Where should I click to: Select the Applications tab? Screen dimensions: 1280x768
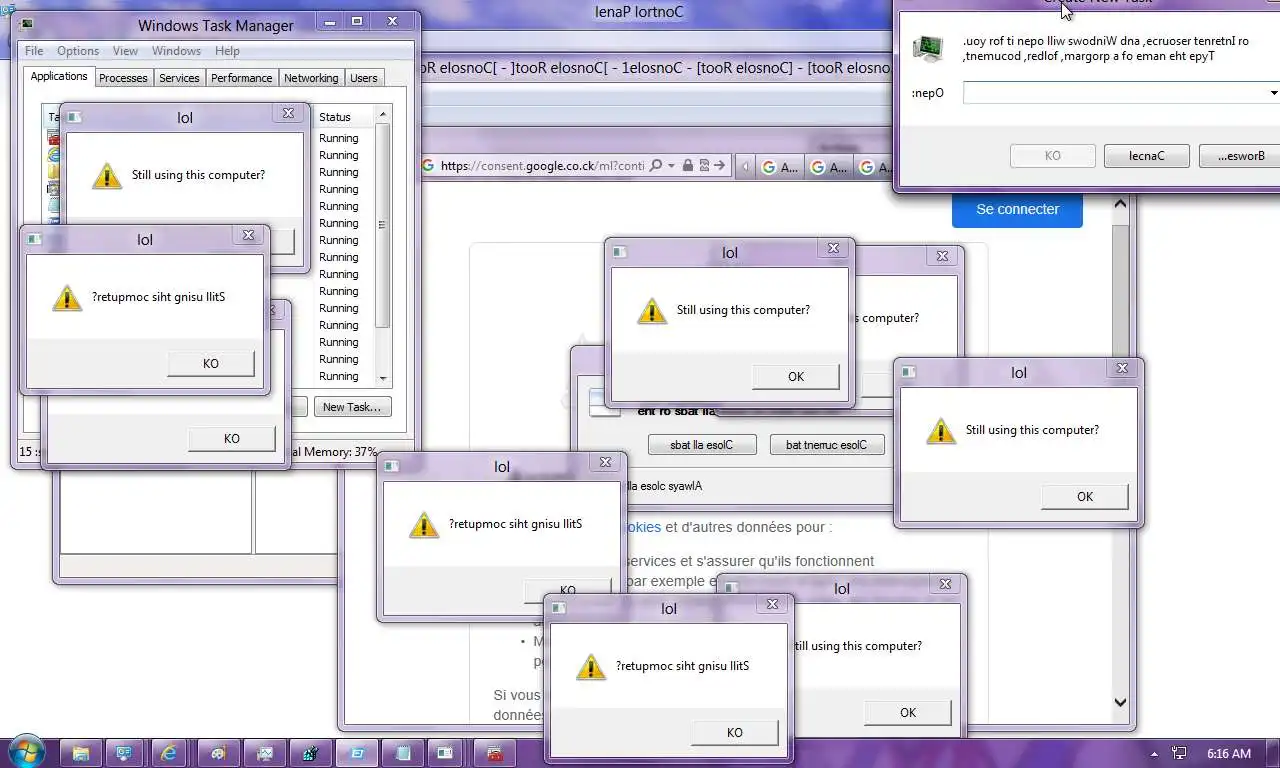[x=59, y=76]
